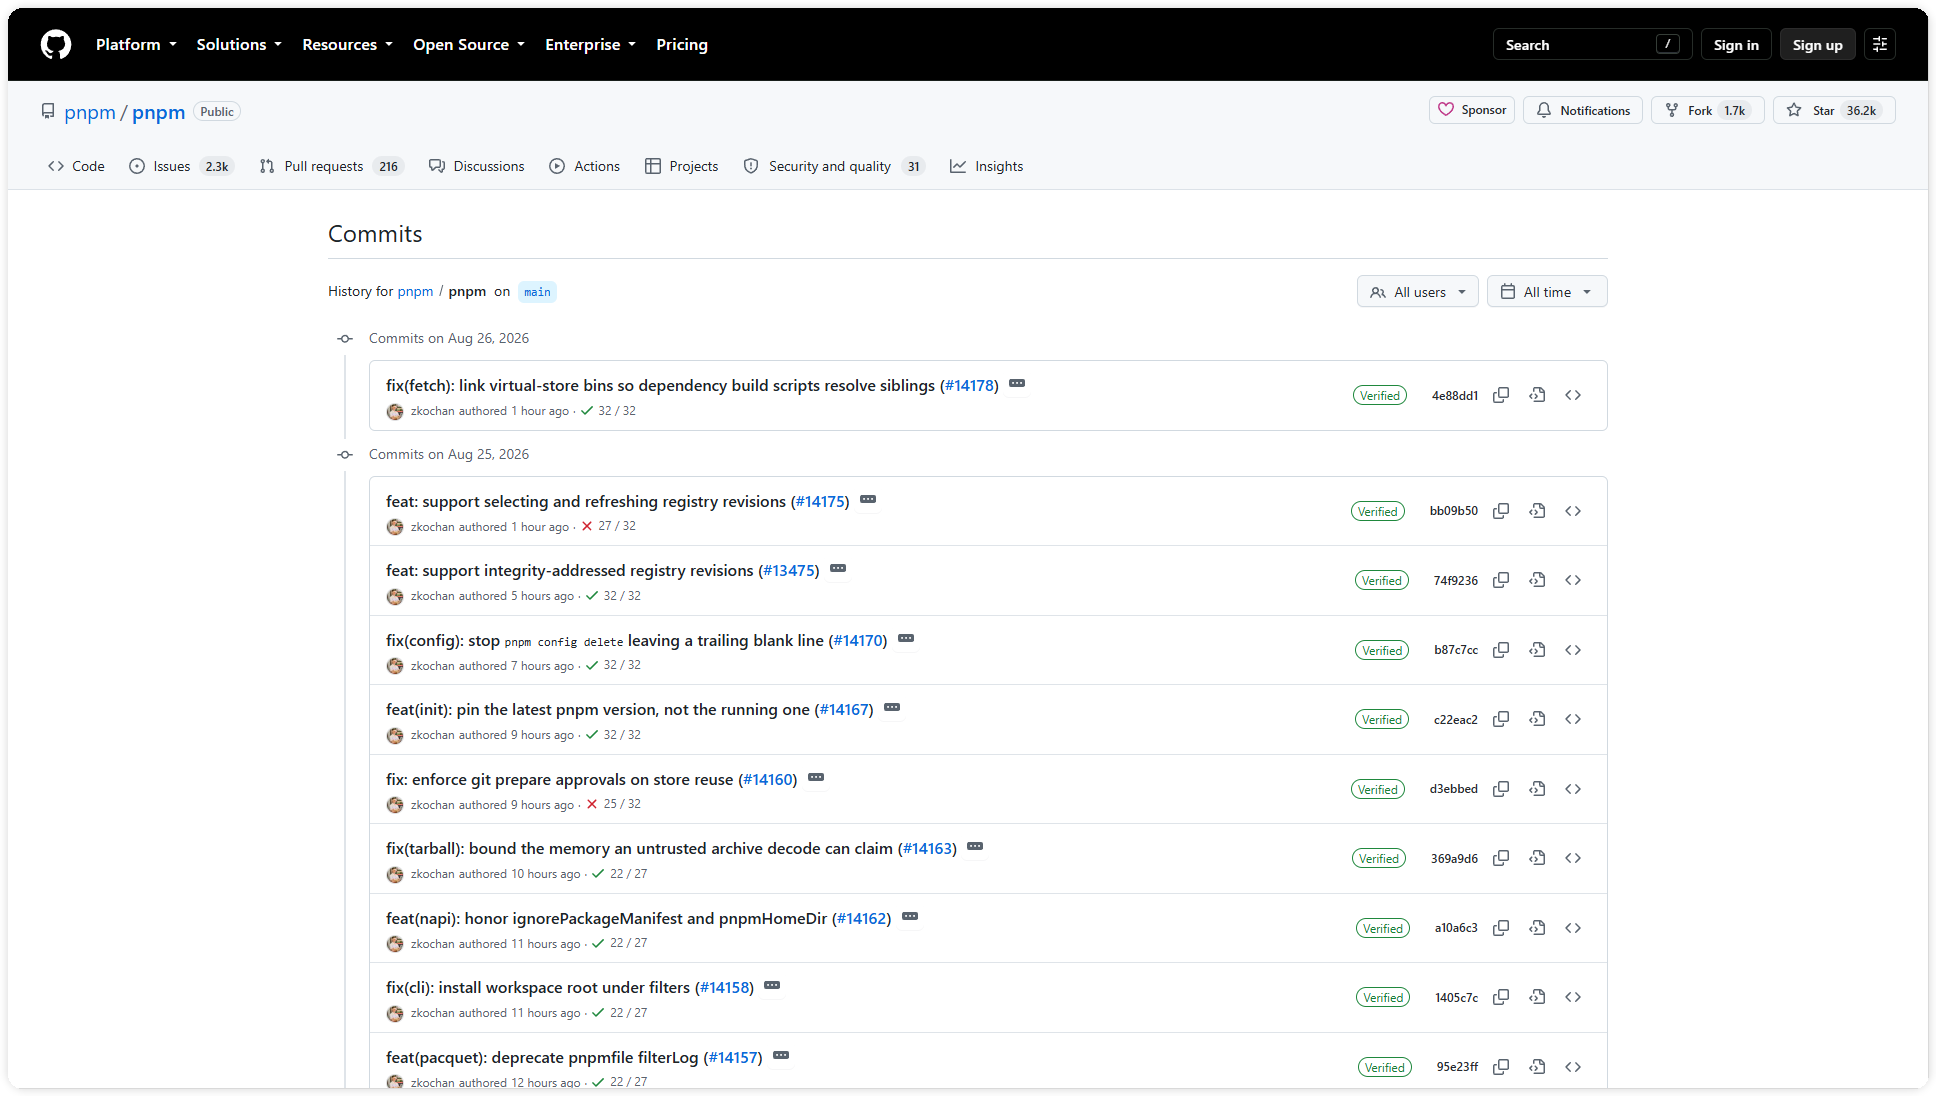The width and height of the screenshot is (1936, 1096).
Task: View commit details icon for 74f9236
Action: point(1537,580)
